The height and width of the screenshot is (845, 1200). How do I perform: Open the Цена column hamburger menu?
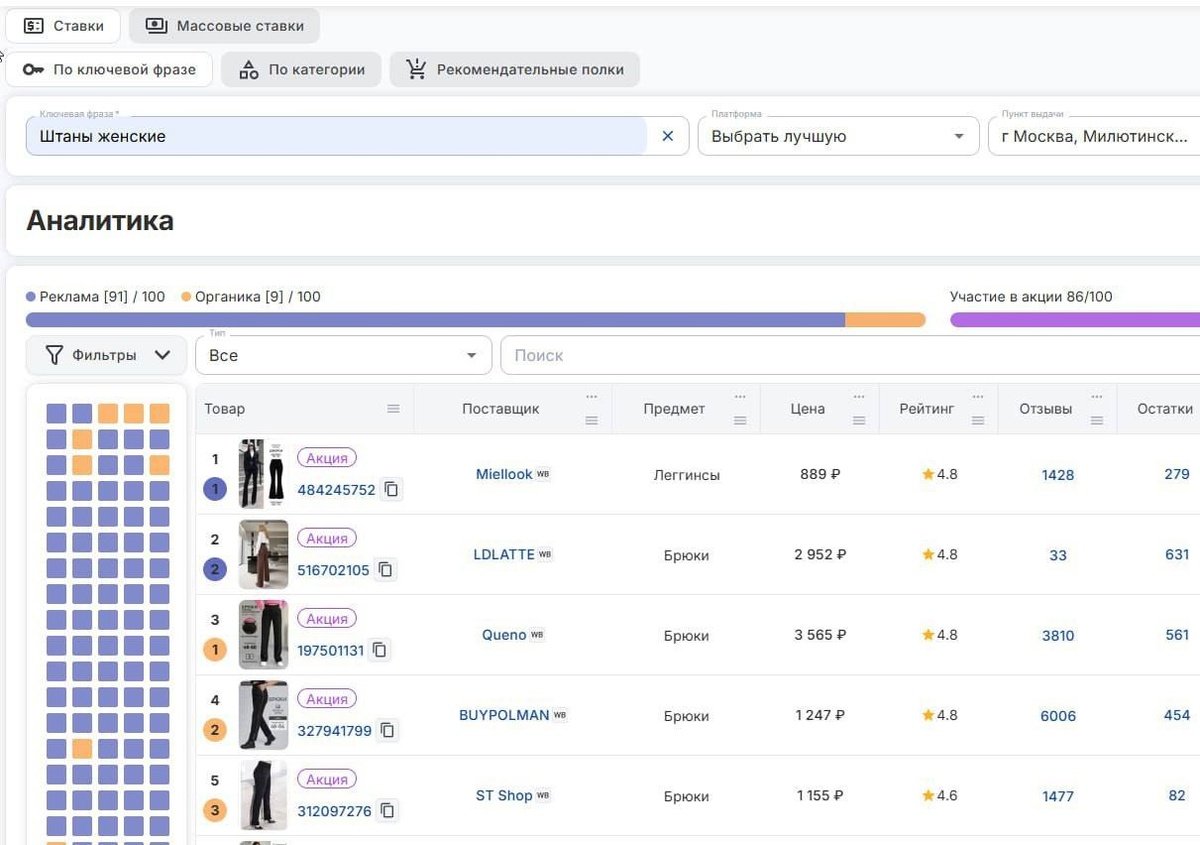(859, 421)
